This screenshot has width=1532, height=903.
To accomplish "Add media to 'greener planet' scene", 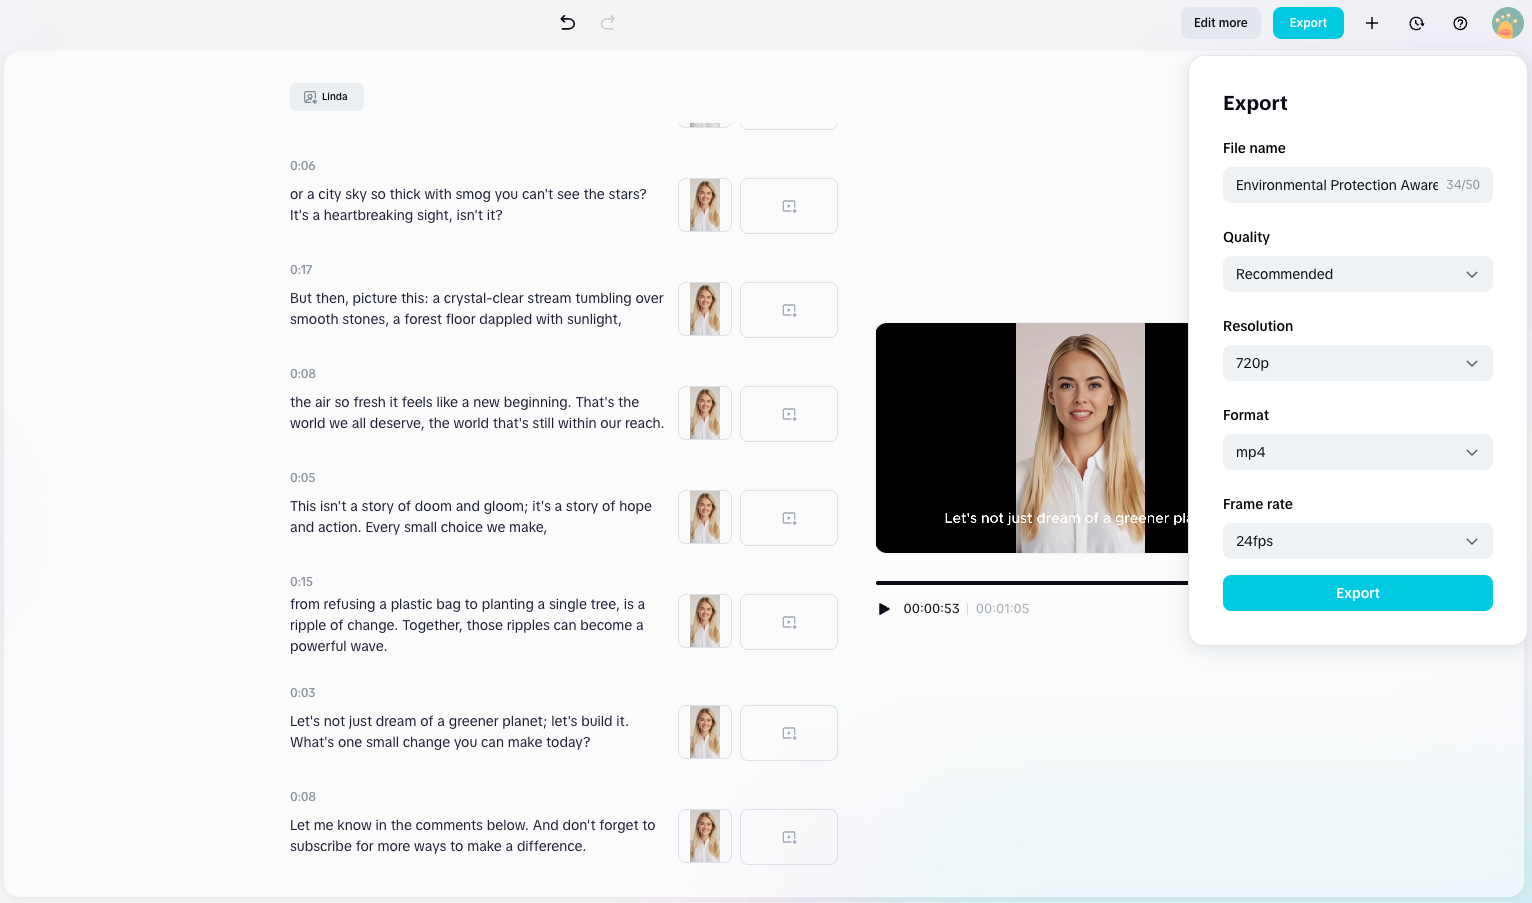I will 789,733.
